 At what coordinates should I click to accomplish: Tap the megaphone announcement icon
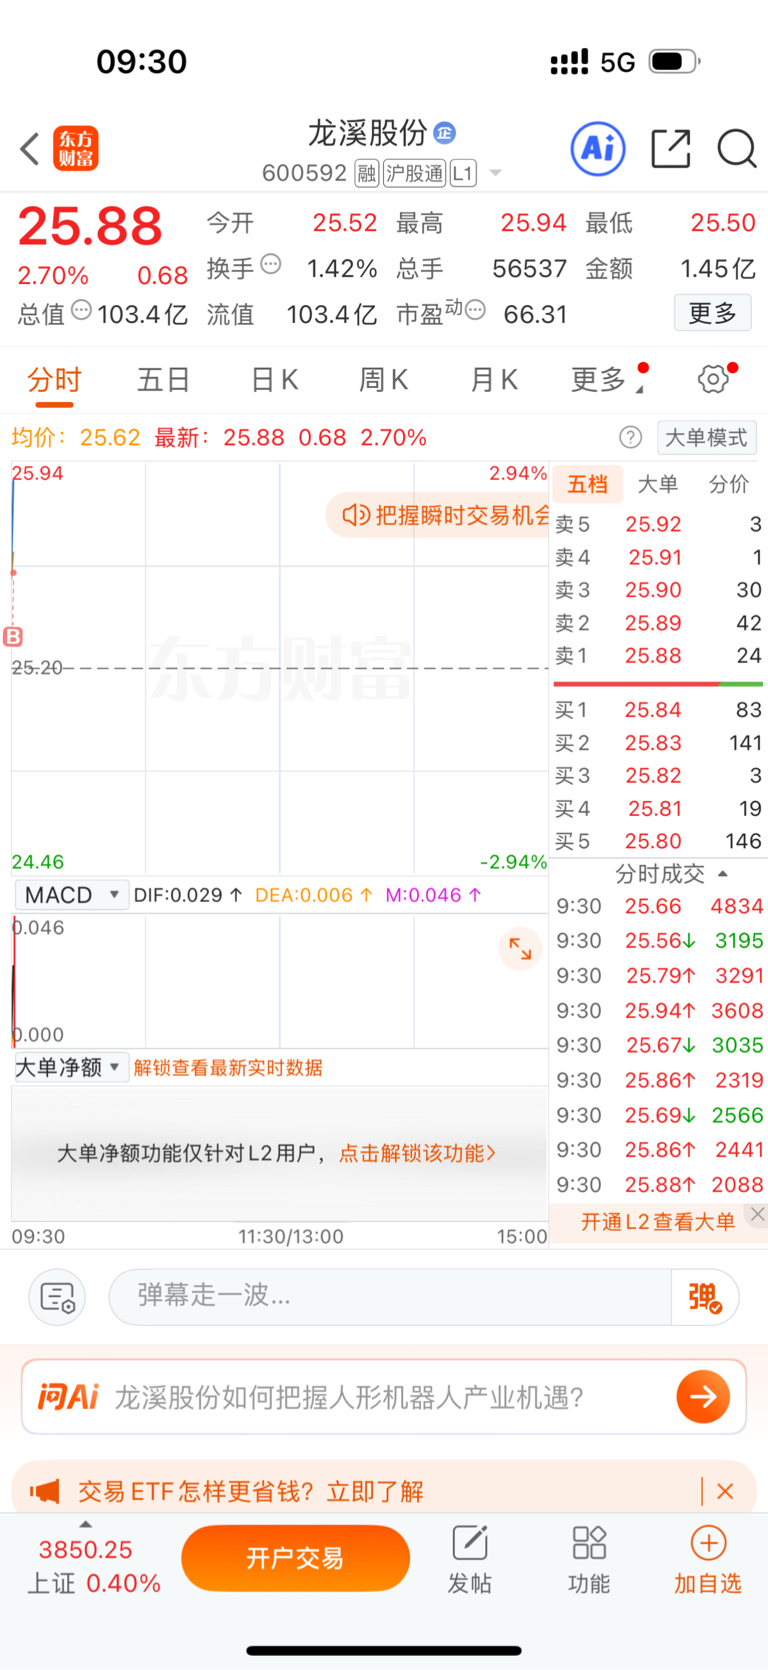[45, 1491]
